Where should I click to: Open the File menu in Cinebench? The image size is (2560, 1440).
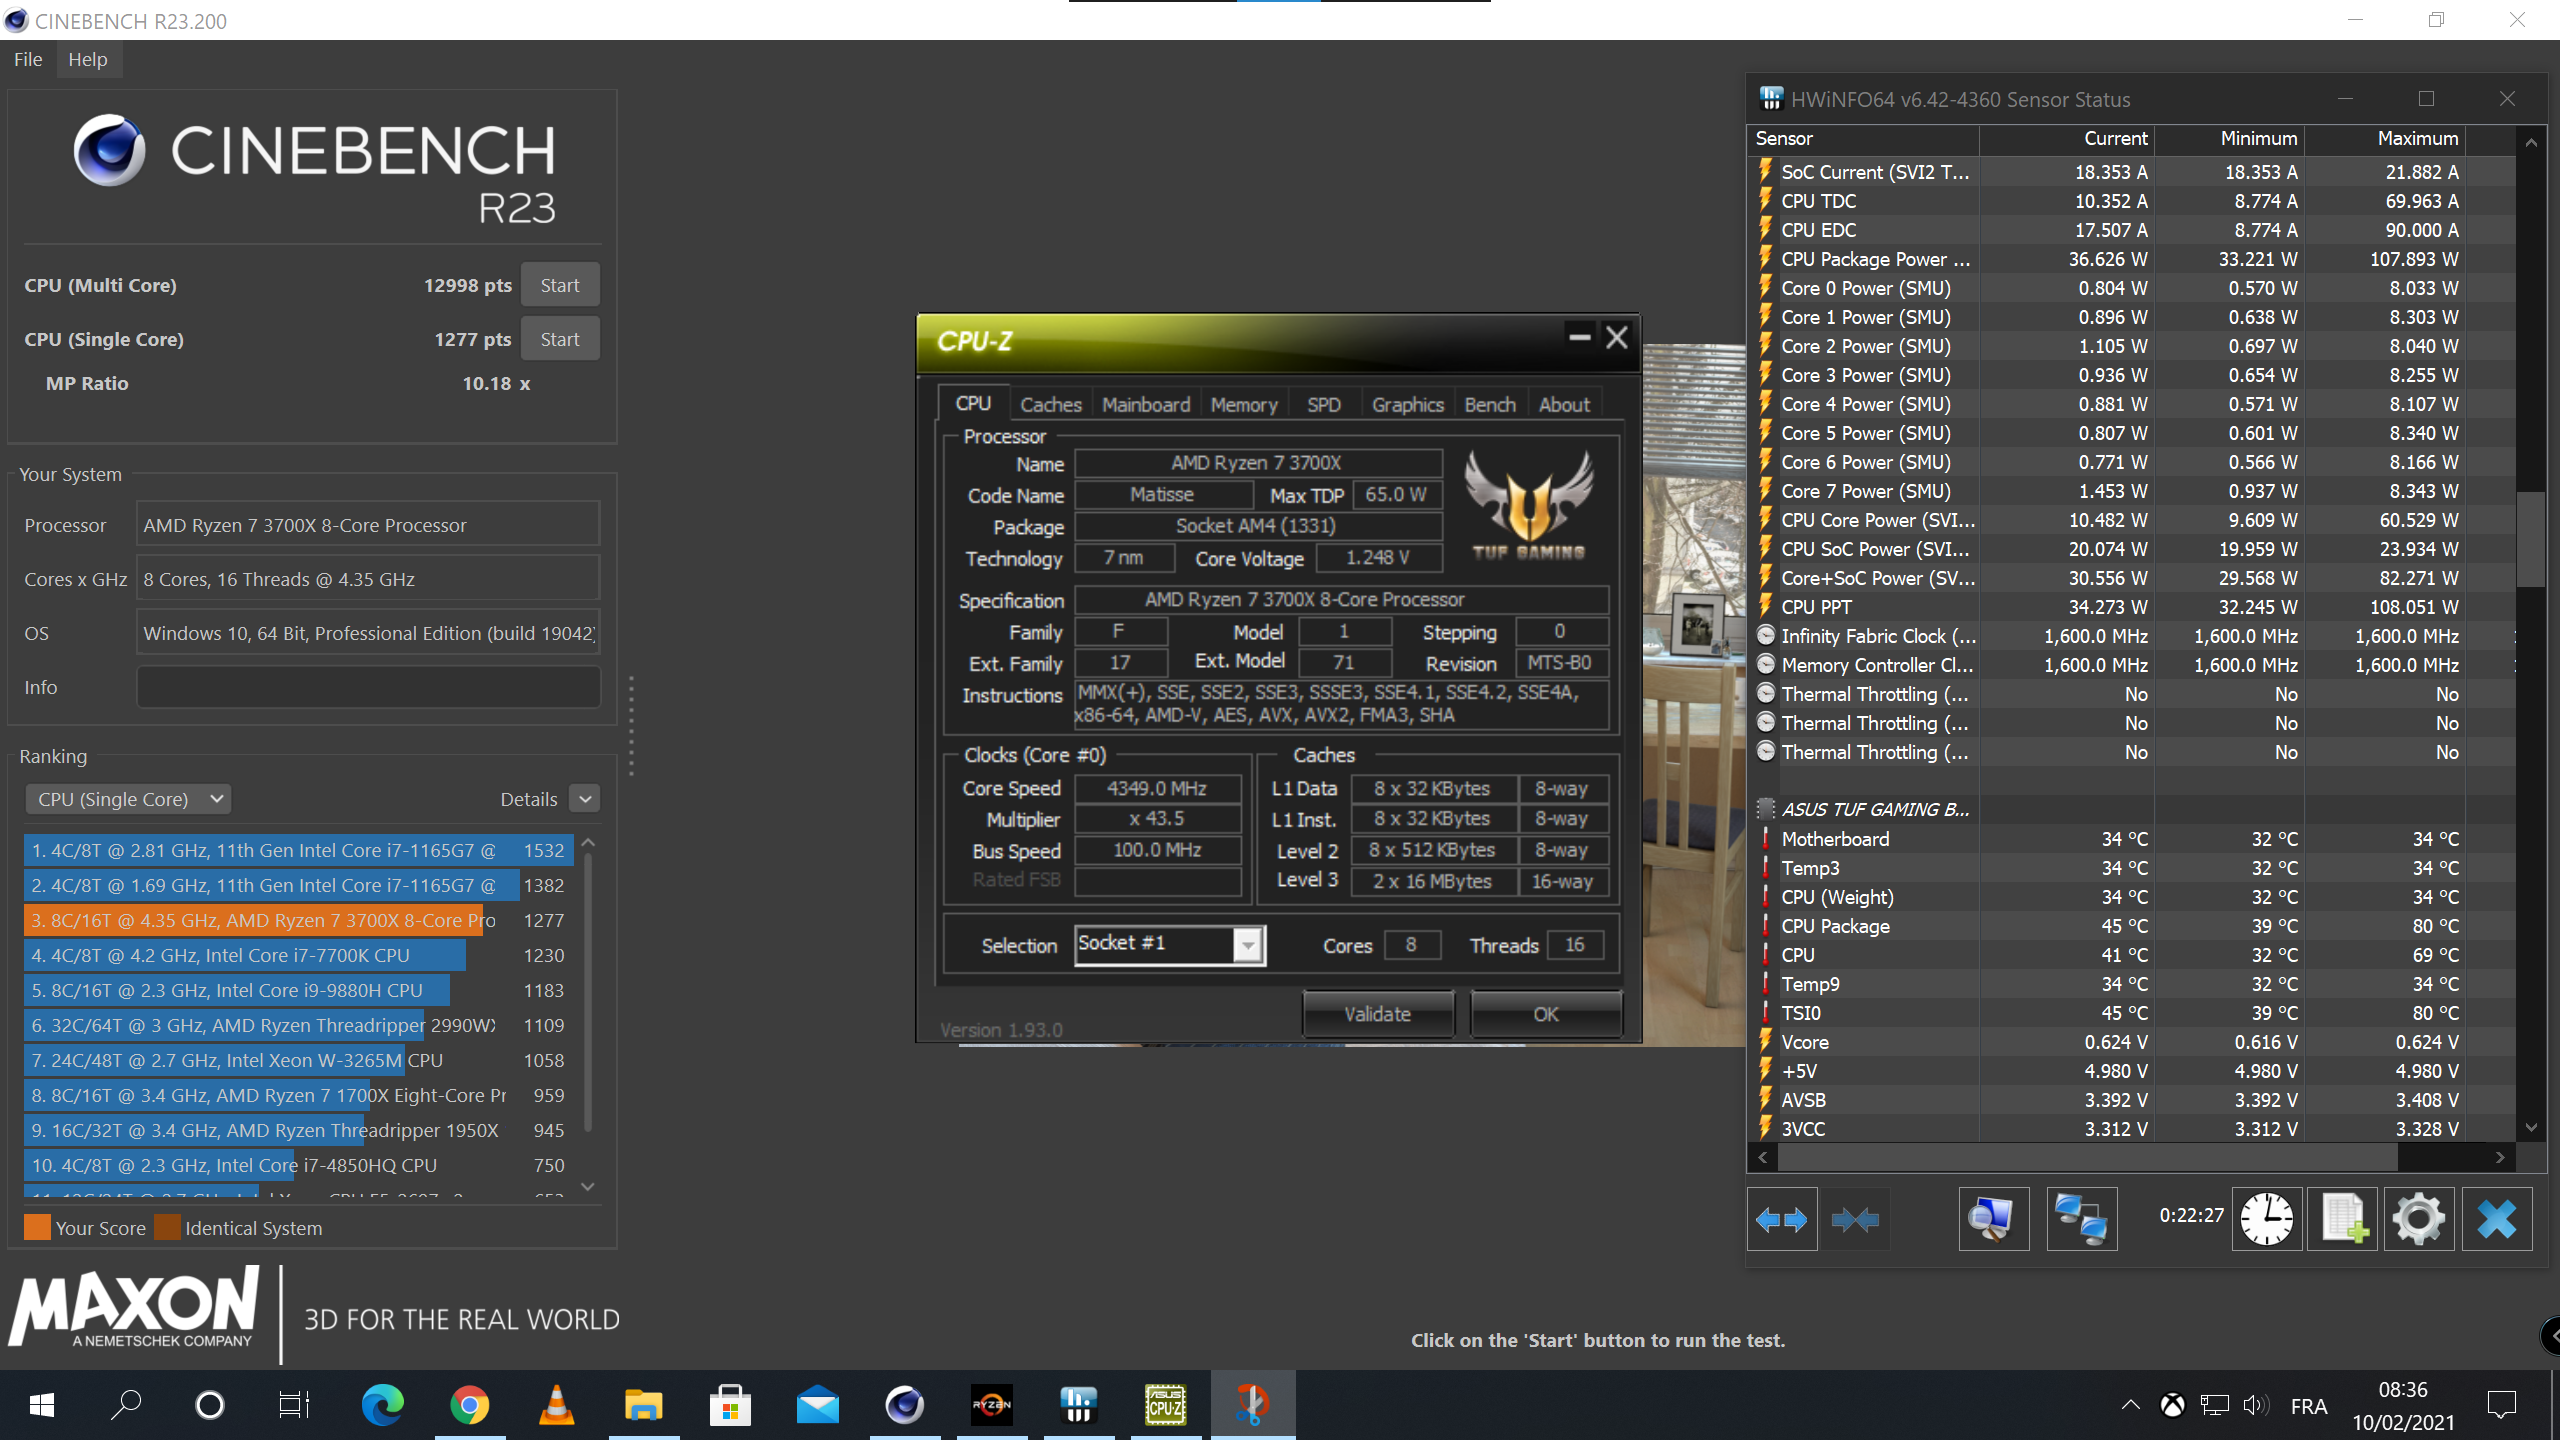click(x=28, y=59)
